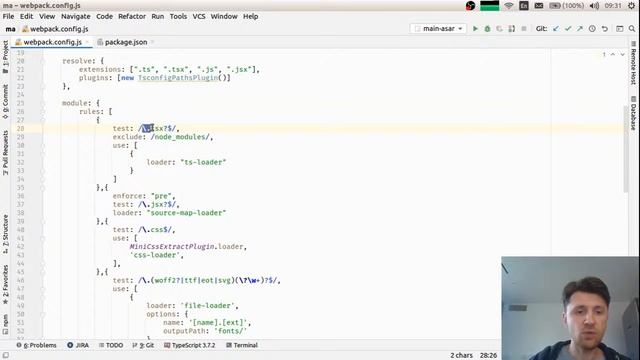Open the mail indicator in system tray
The width and height of the screenshot is (640, 360).
539,5
